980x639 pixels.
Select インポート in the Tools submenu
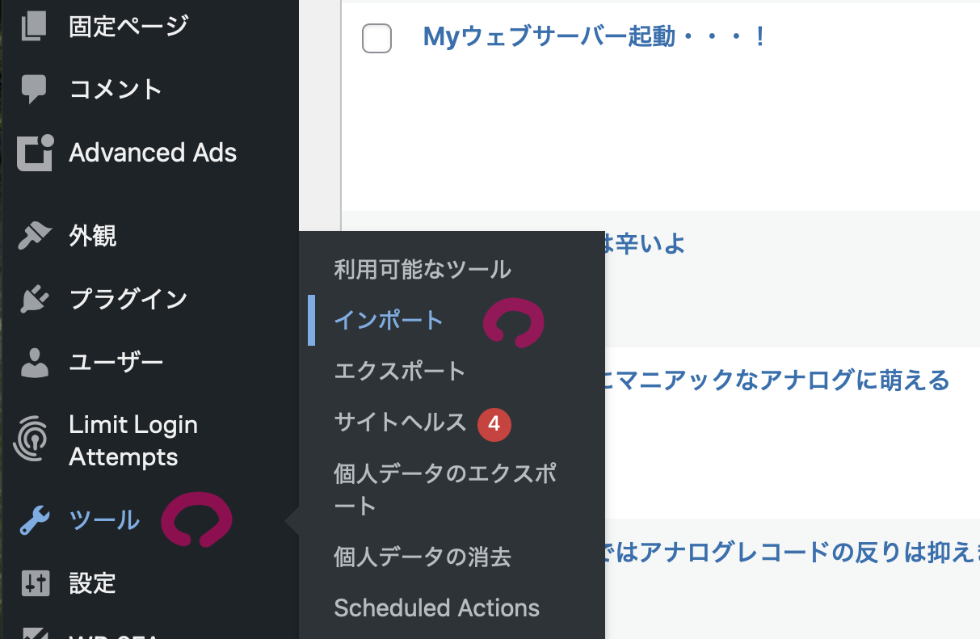tap(389, 320)
